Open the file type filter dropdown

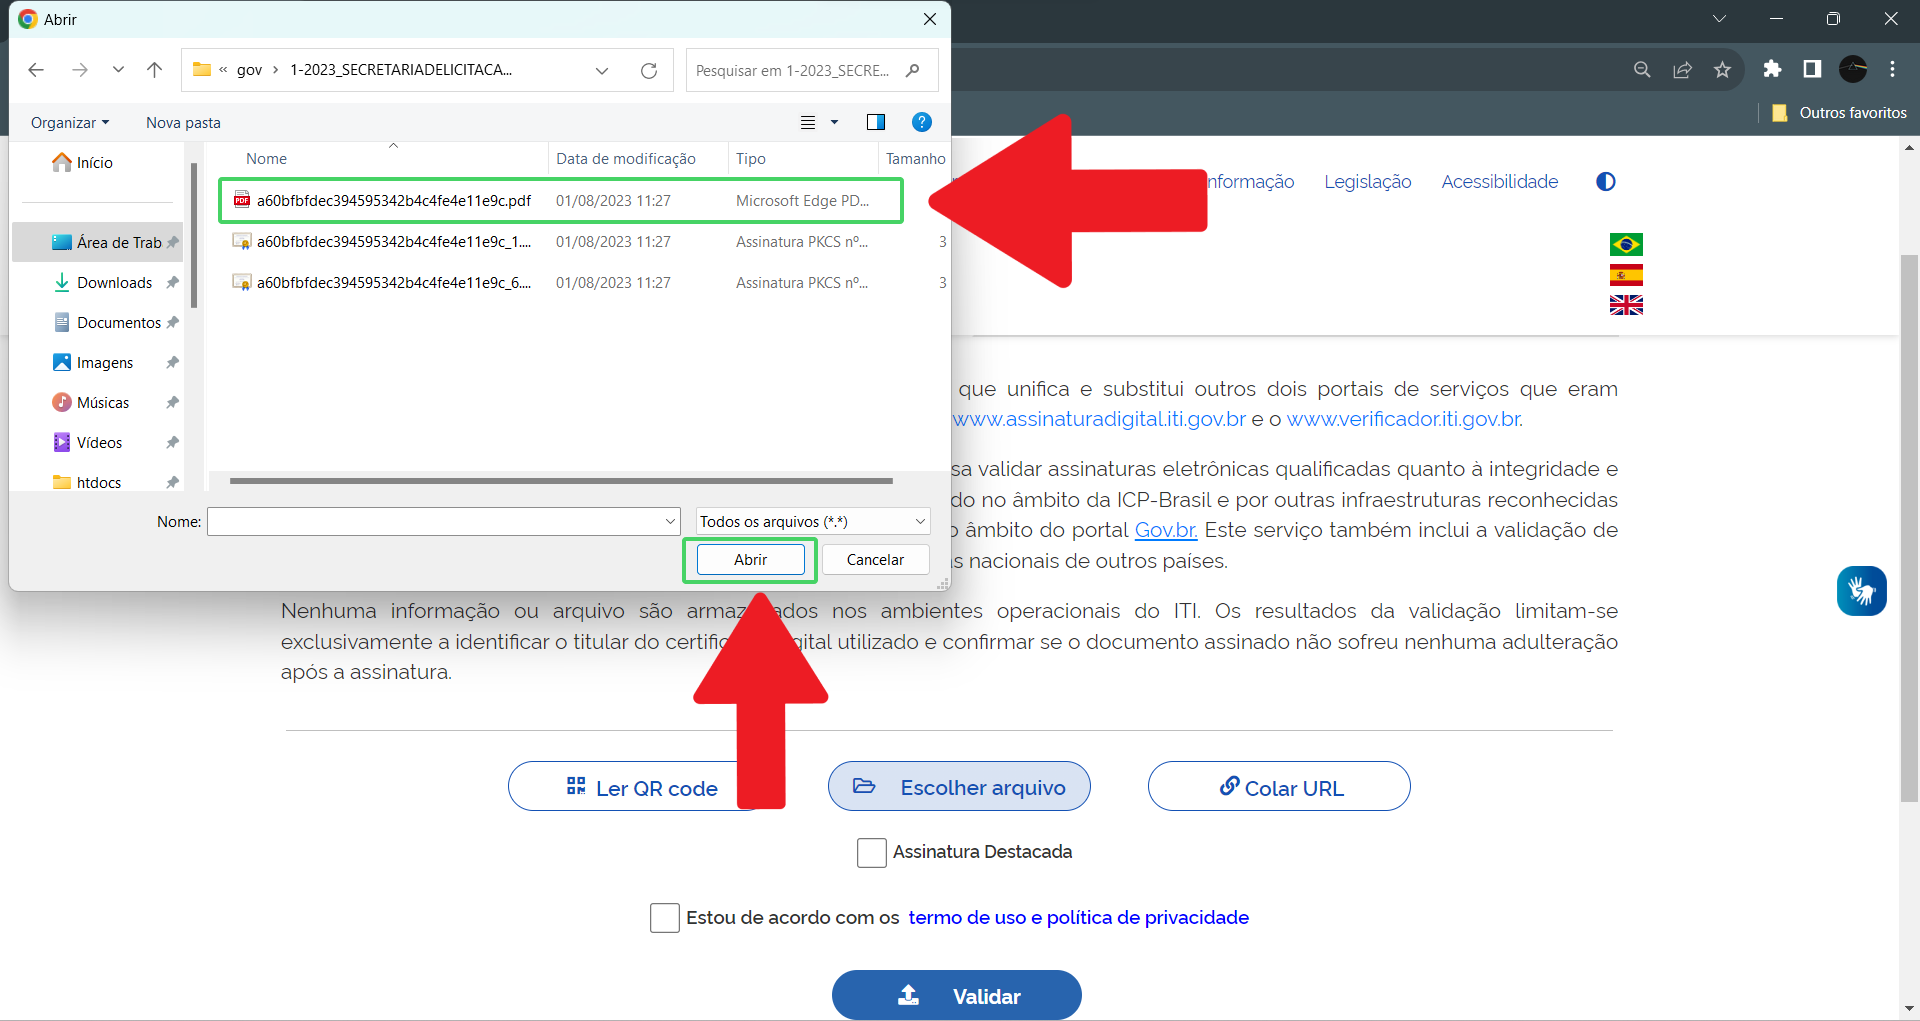click(x=813, y=522)
